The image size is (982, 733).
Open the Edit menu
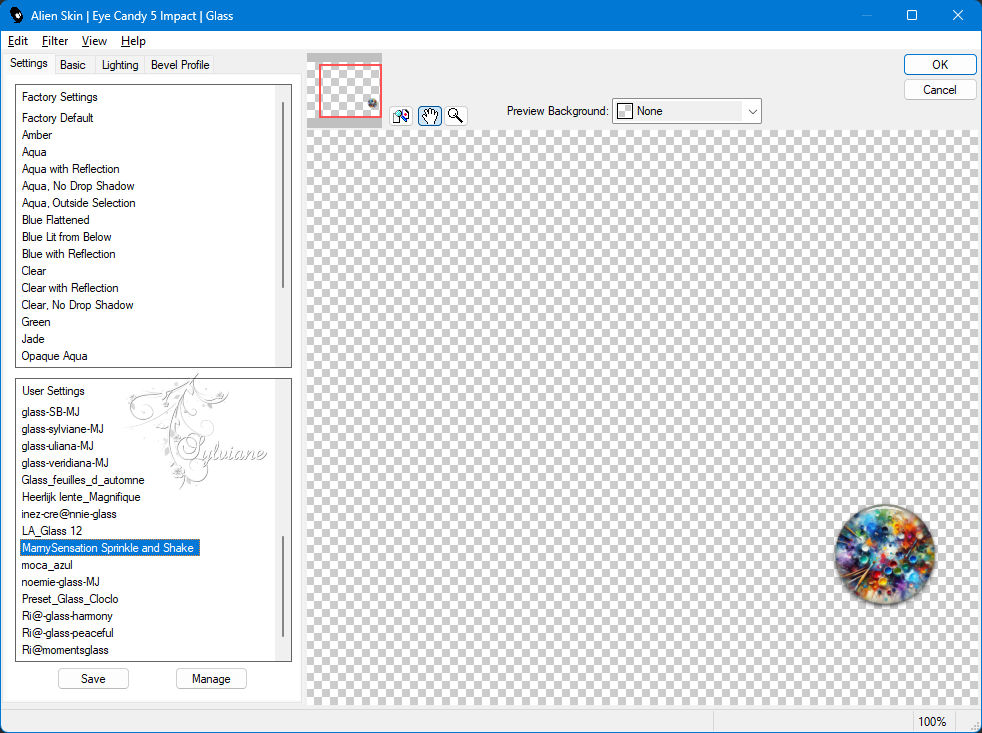tap(18, 41)
